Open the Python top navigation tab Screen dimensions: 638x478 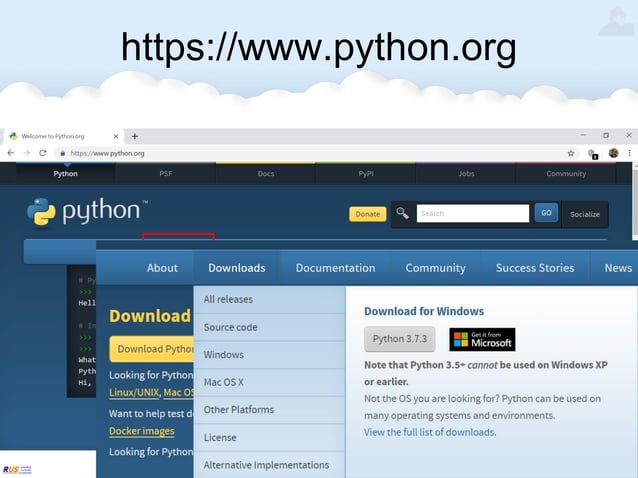(x=66, y=173)
